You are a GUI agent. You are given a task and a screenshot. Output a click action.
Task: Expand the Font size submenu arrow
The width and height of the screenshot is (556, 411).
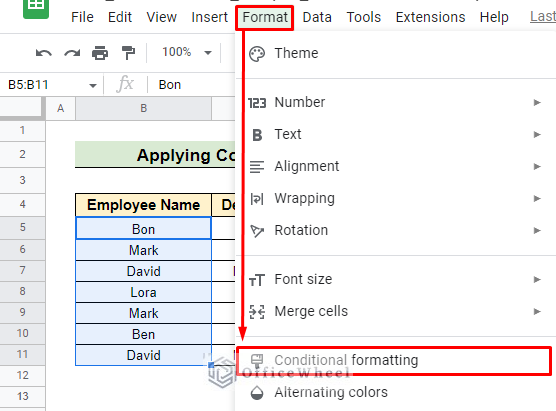pyautogui.click(x=537, y=279)
